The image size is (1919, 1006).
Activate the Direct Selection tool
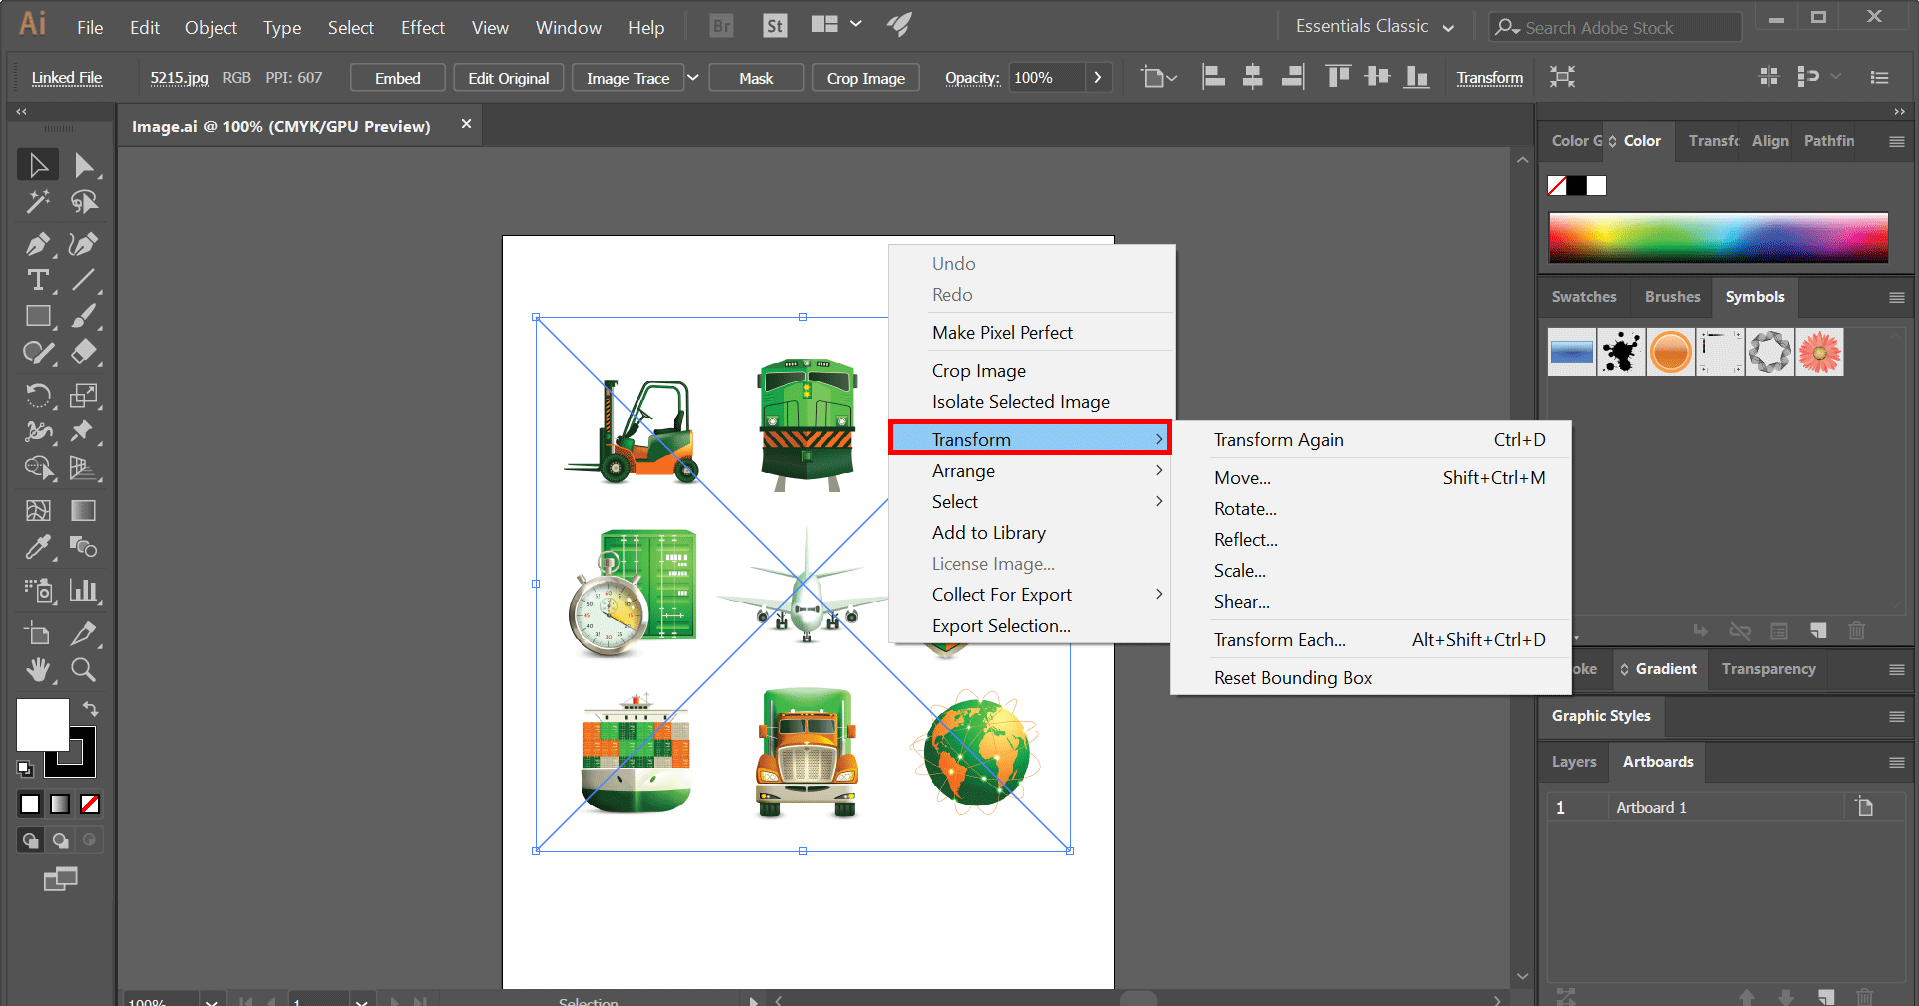click(84, 165)
